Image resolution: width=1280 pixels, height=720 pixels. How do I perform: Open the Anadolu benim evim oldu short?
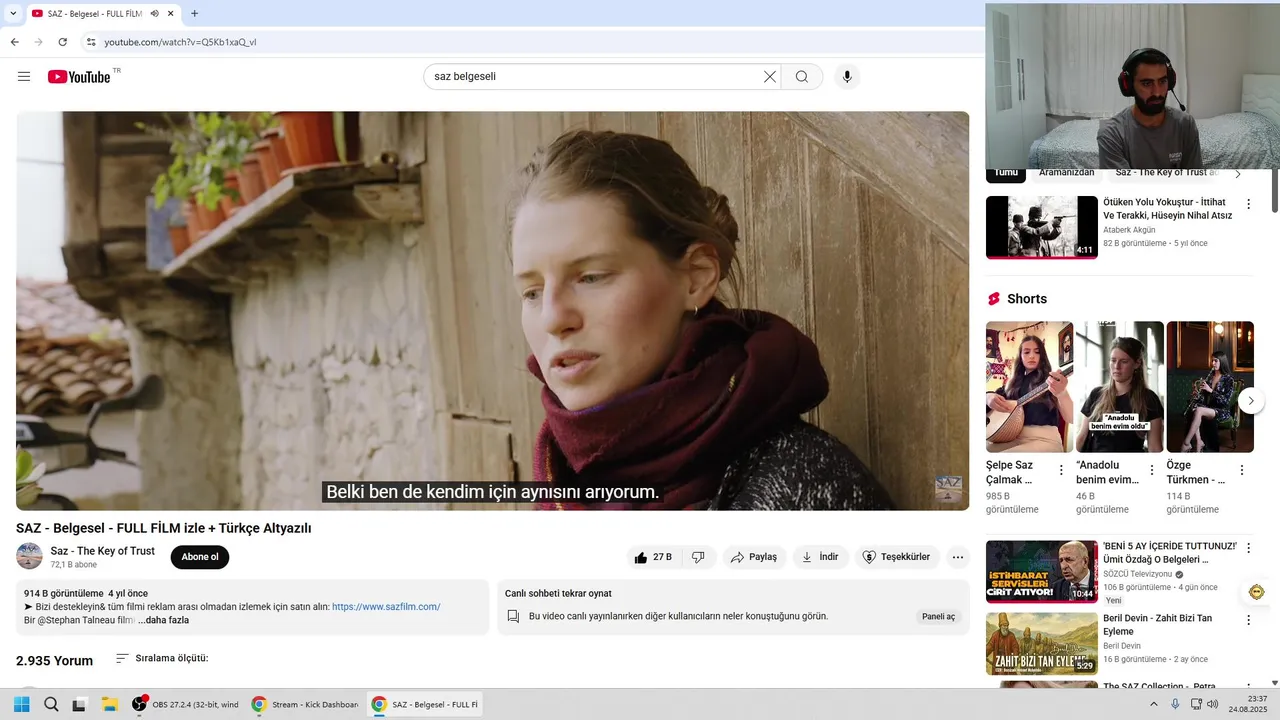1120,387
